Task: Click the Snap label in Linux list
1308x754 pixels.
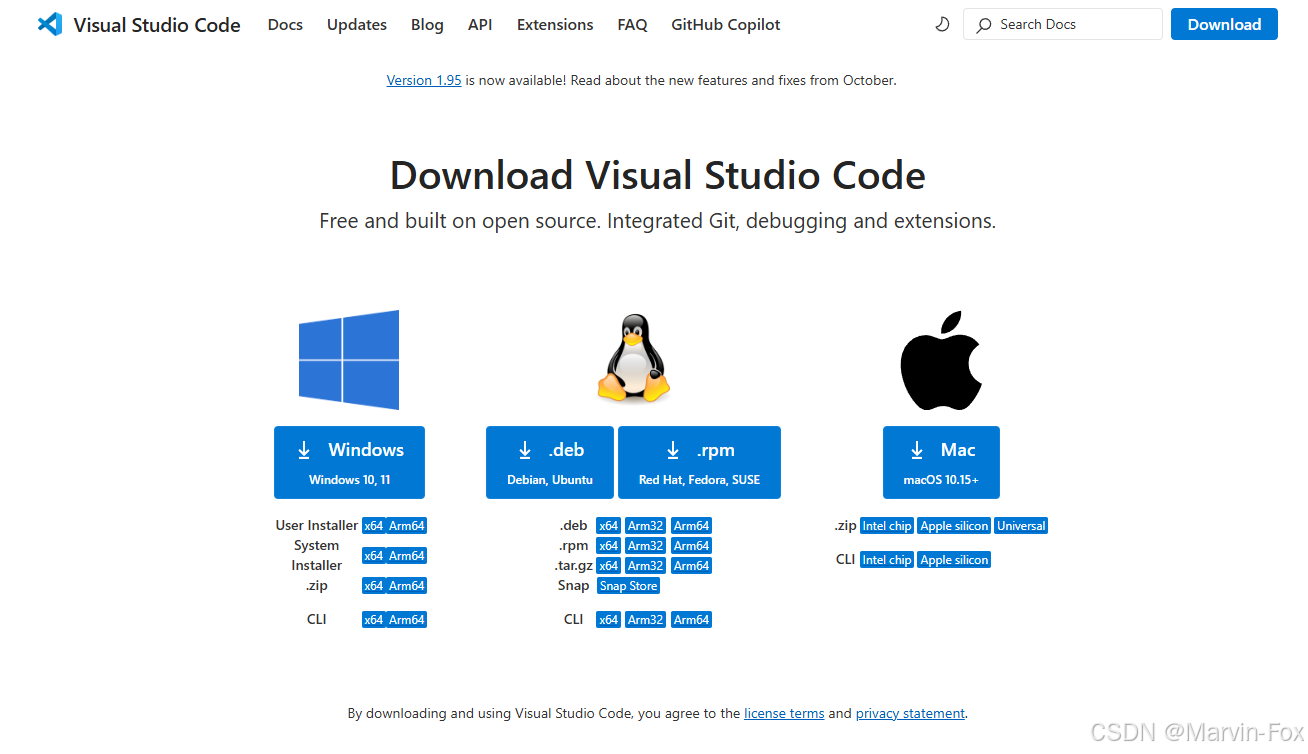Action: pyautogui.click(x=573, y=586)
